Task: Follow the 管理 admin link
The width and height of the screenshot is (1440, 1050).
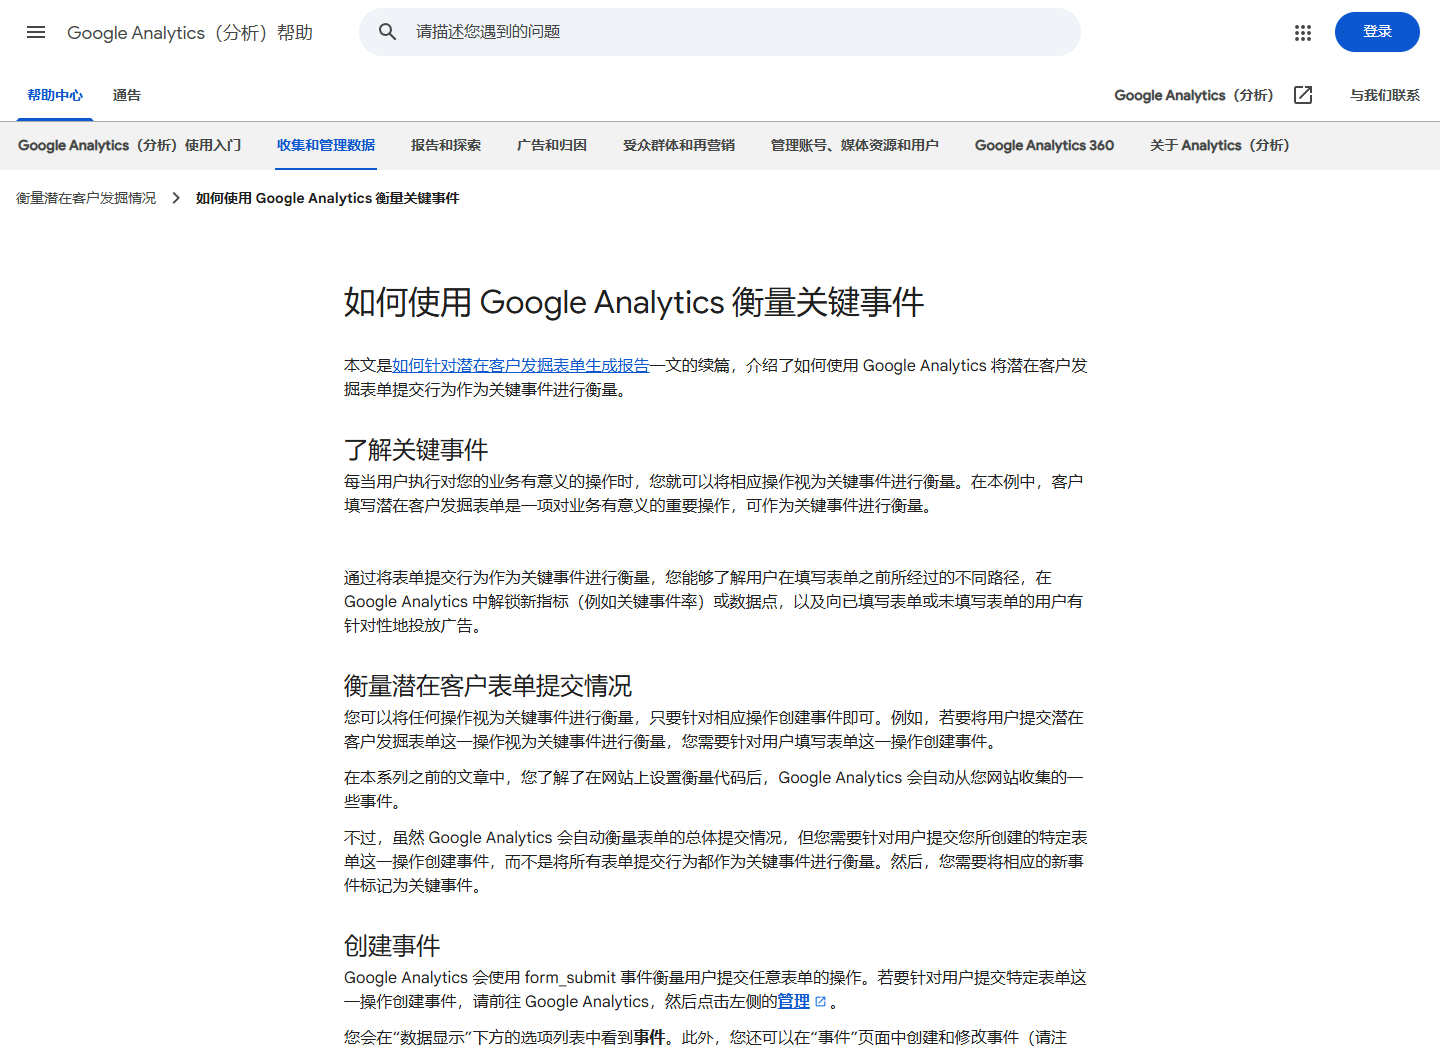Action: pyautogui.click(x=793, y=1002)
